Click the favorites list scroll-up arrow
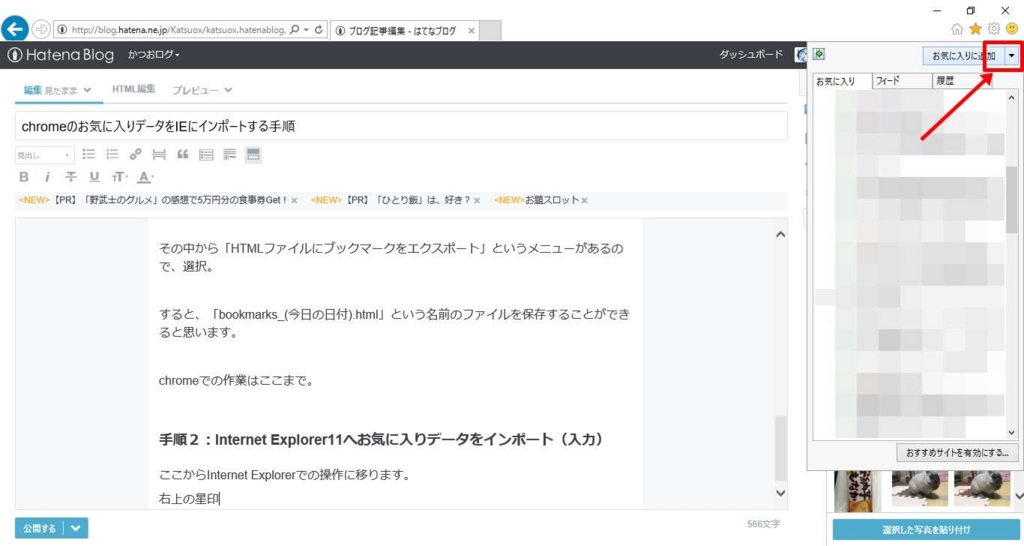1024x546 pixels. tap(1012, 98)
